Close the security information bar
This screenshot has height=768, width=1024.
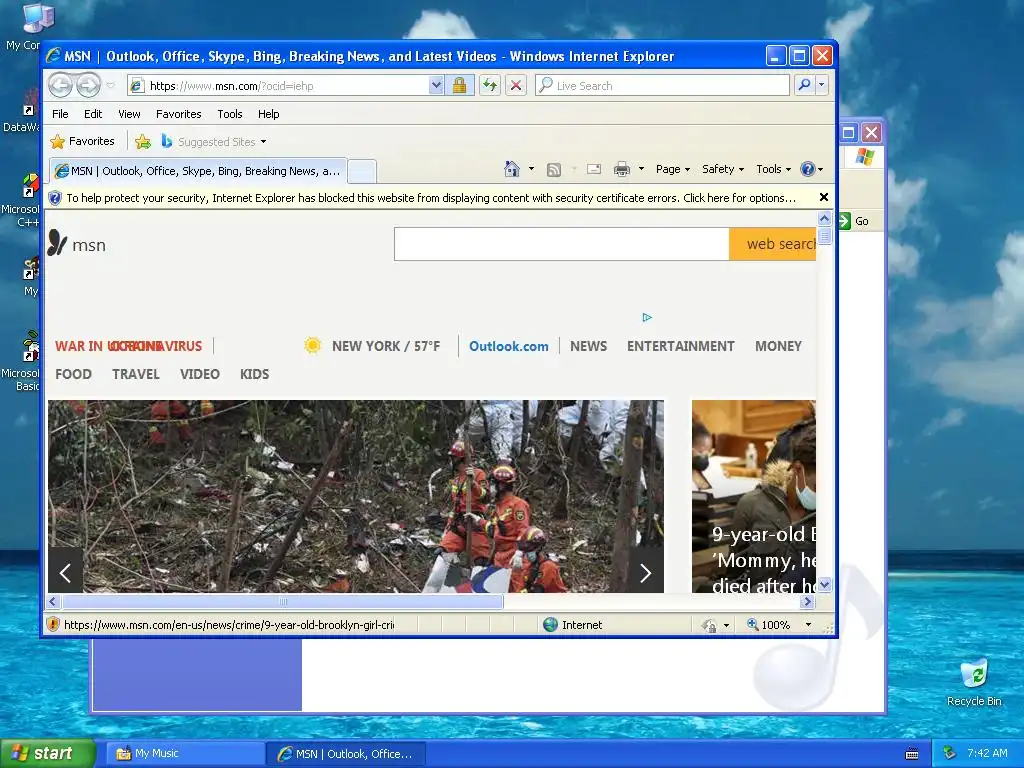point(824,197)
